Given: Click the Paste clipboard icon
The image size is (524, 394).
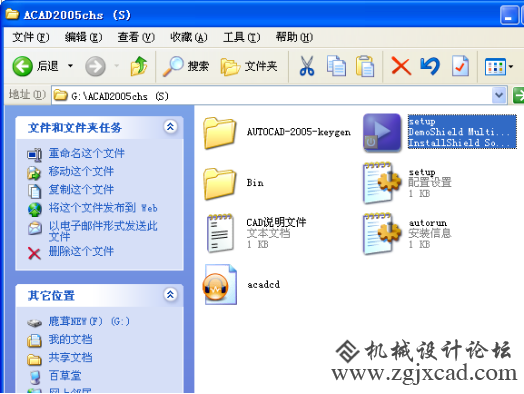Looking at the screenshot, I should [x=365, y=66].
